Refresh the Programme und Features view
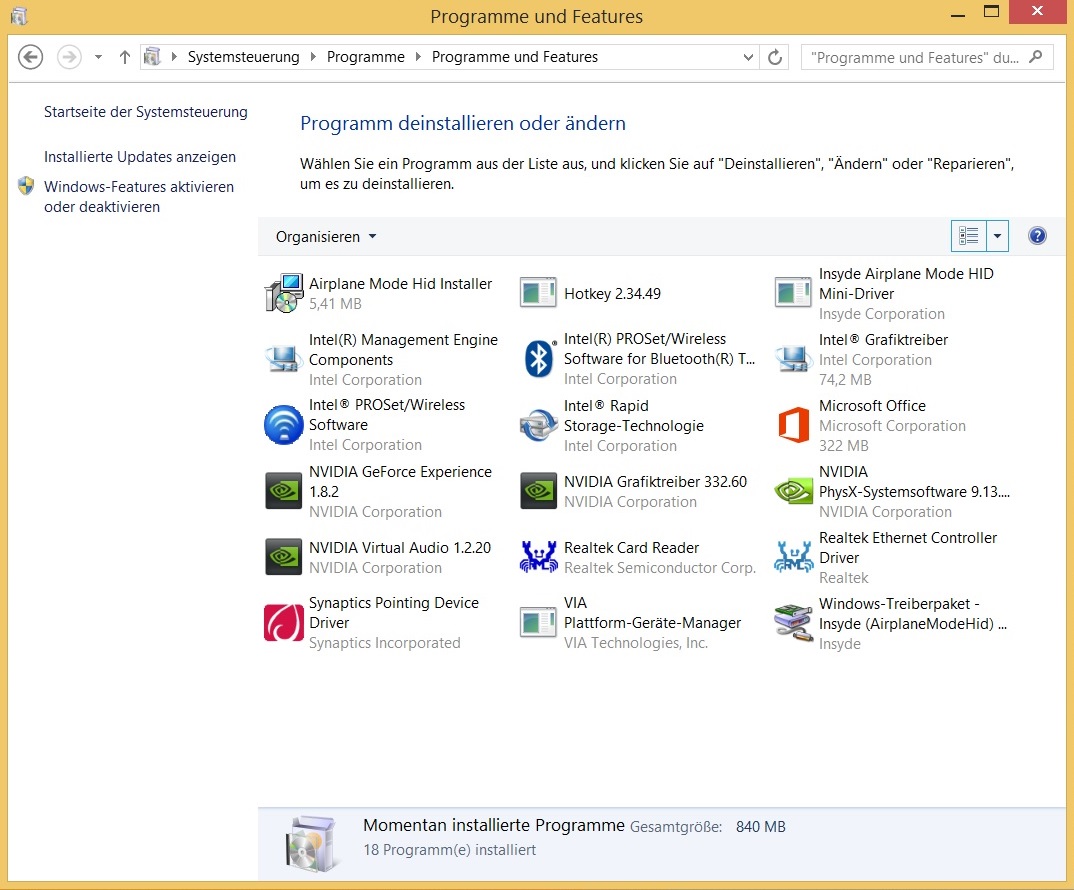Screen dimensions: 1074x890 point(775,57)
